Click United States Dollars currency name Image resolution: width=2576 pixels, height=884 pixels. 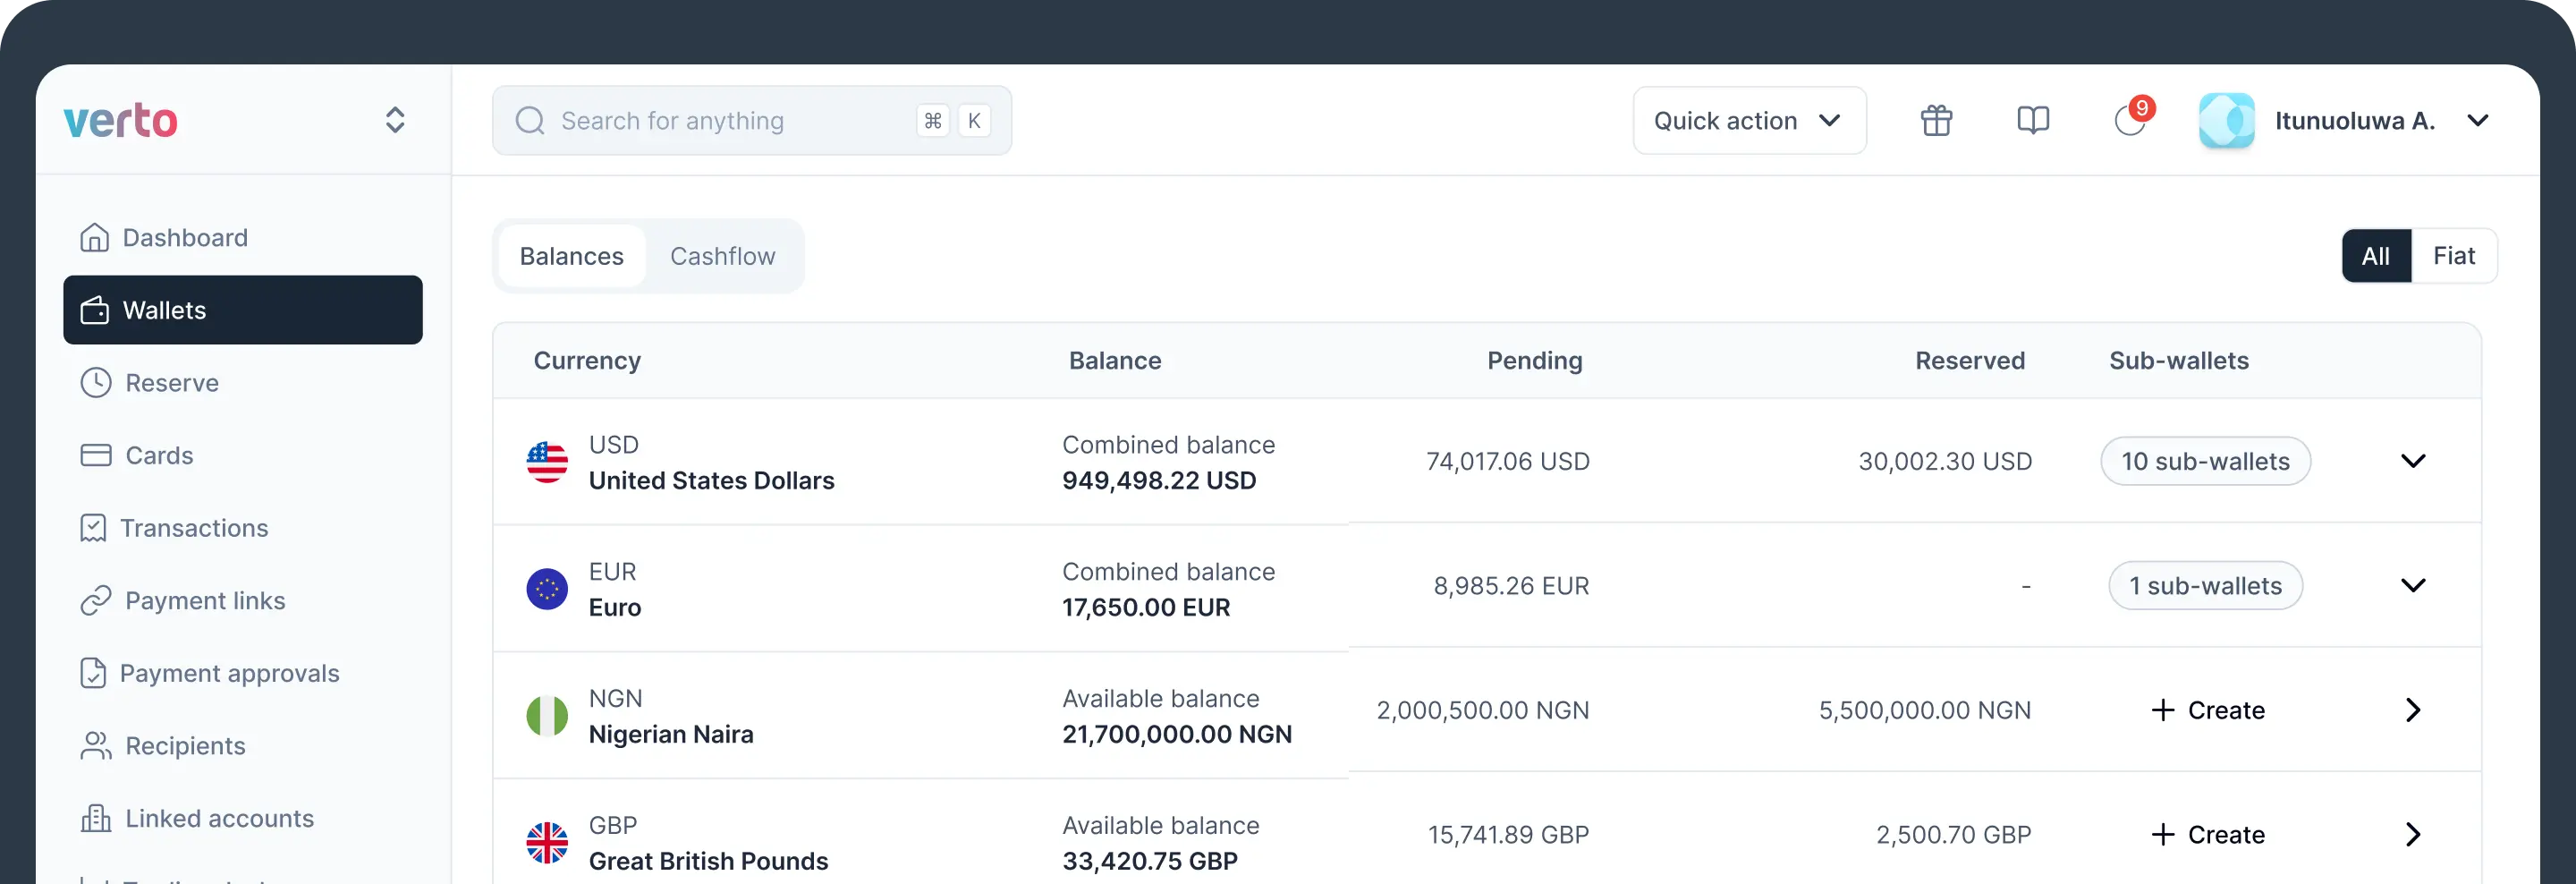(711, 481)
